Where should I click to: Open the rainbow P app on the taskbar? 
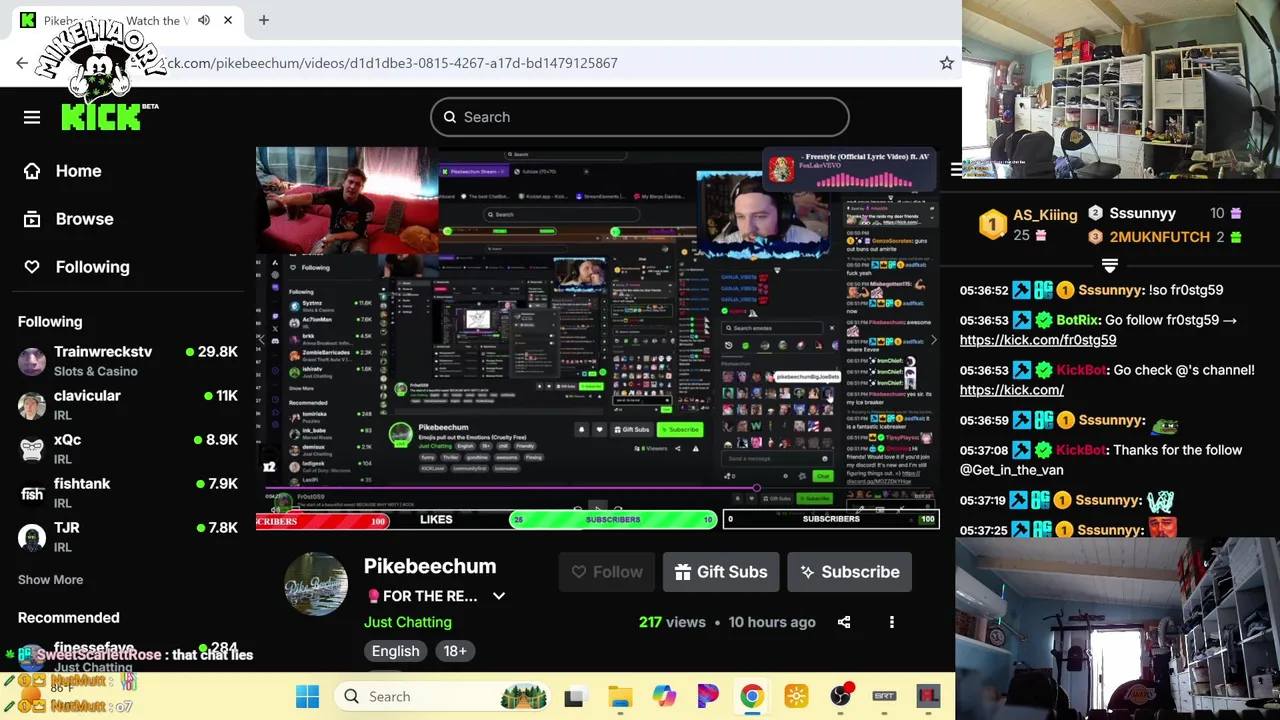(708, 697)
